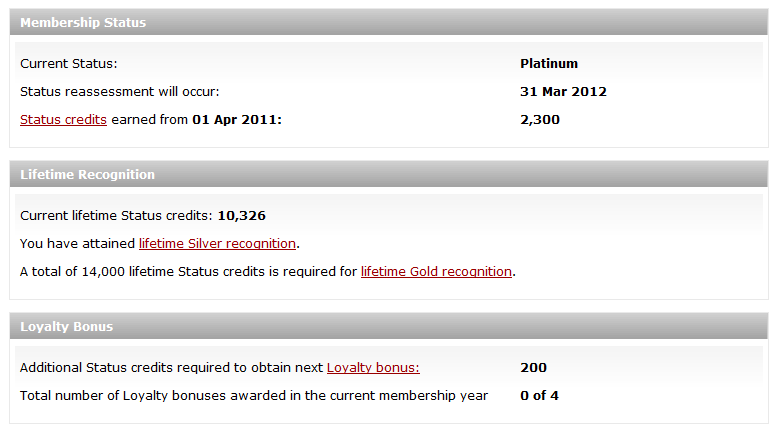
Task: Click the Lifetime Recognition section header
Action: coord(389,174)
